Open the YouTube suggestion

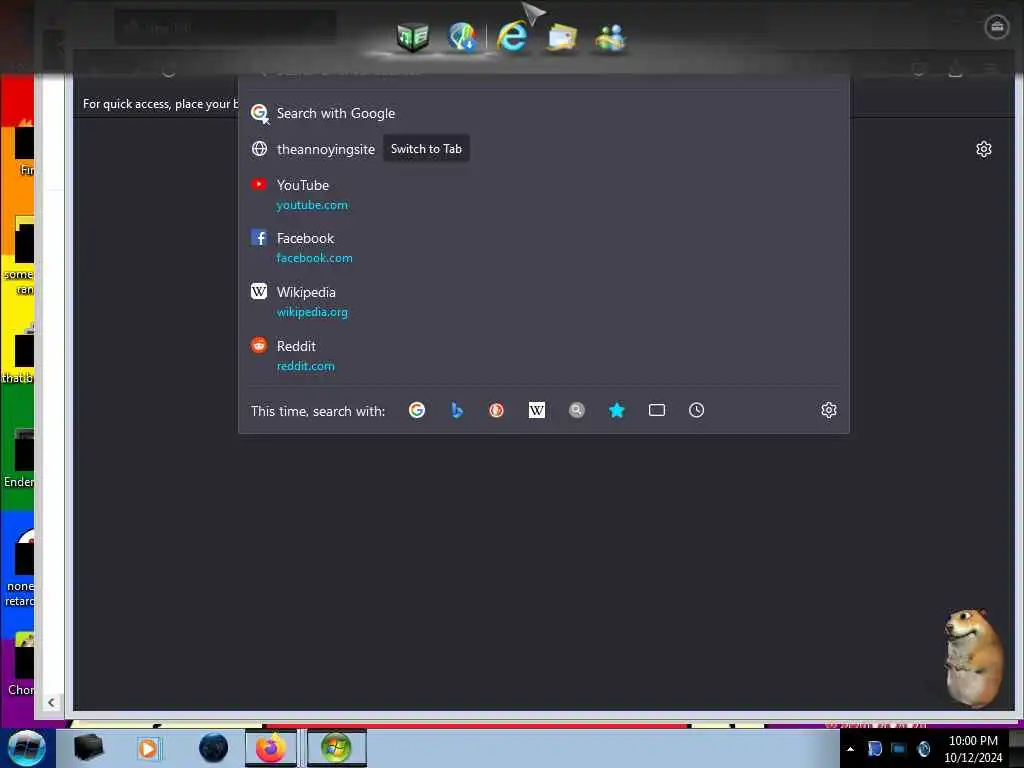[x=543, y=195]
